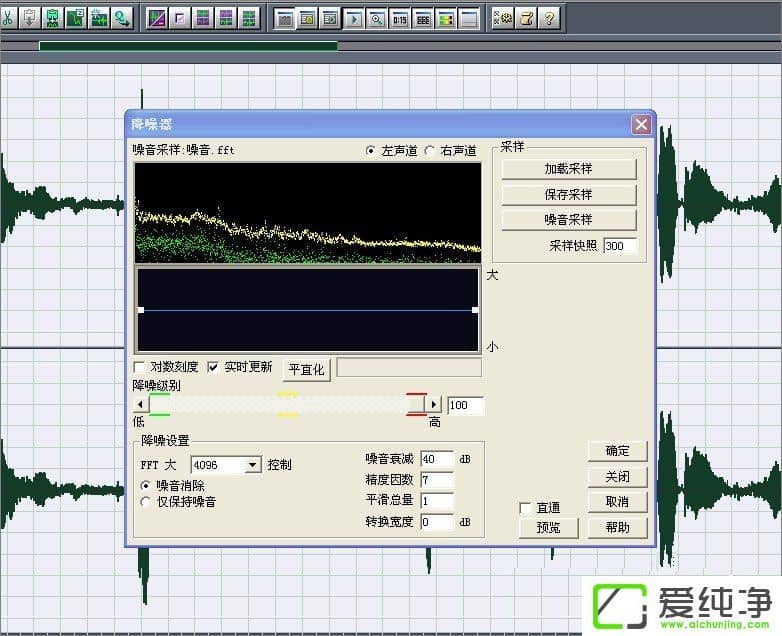
Task: Select the 仅保持噪音 option
Action: (x=146, y=502)
